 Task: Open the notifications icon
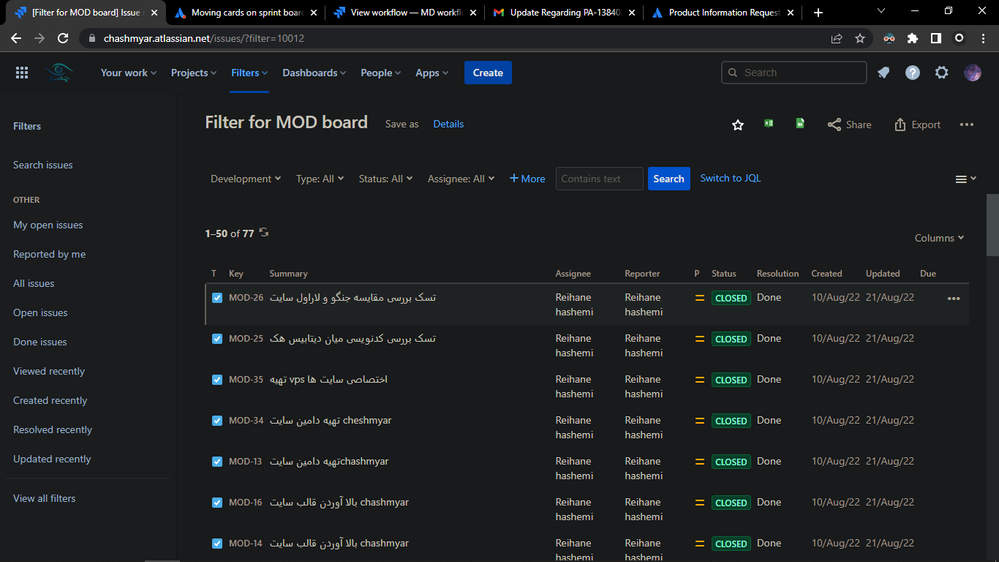point(883,73)
